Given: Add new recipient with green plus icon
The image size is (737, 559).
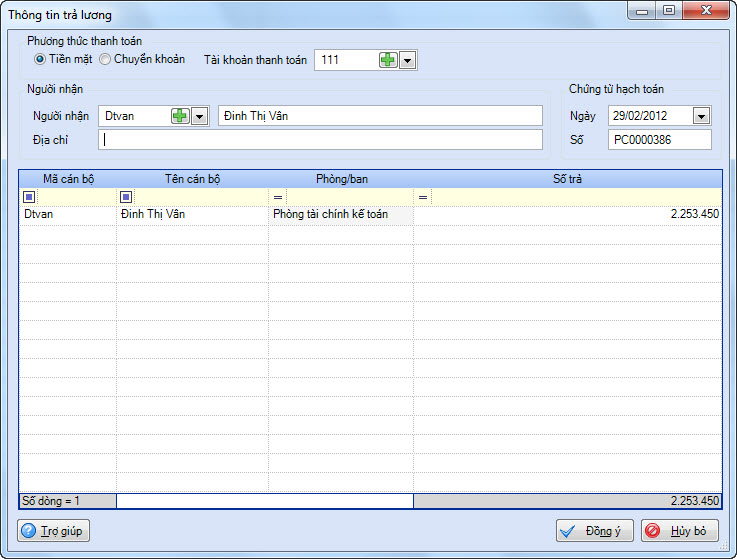Looking at the screenshot, I should (x=180, y=116).
